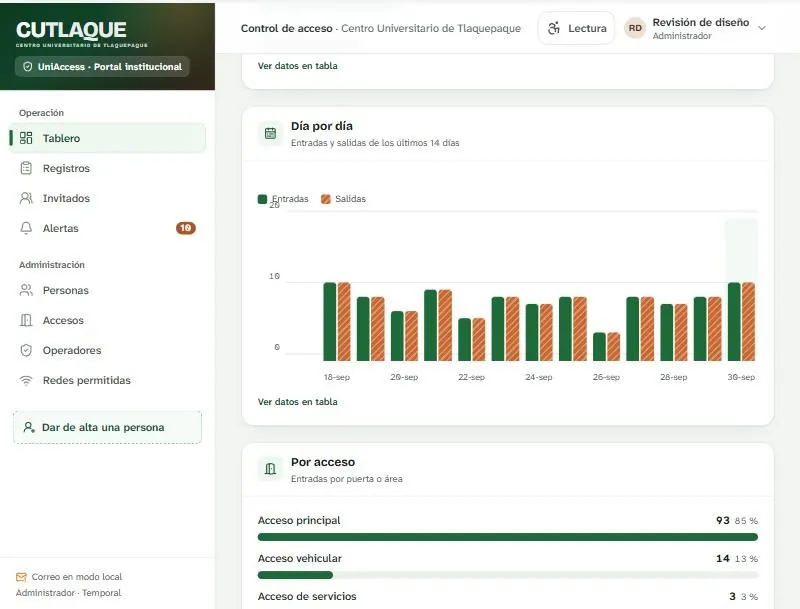The width and height of the screenshot is (800, 609).
Task: Click the Alertas bell icon
Action: [x=26, y=228]
